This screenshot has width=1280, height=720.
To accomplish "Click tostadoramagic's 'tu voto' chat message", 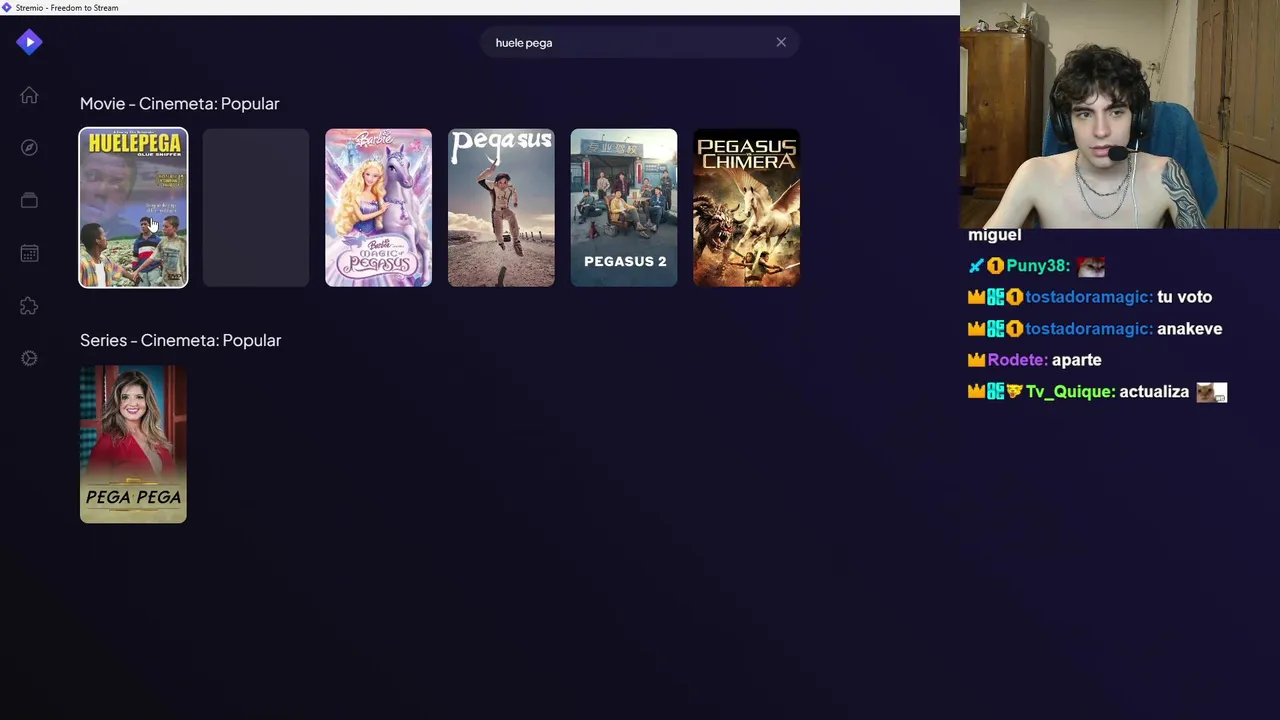I will point(1184,297).
